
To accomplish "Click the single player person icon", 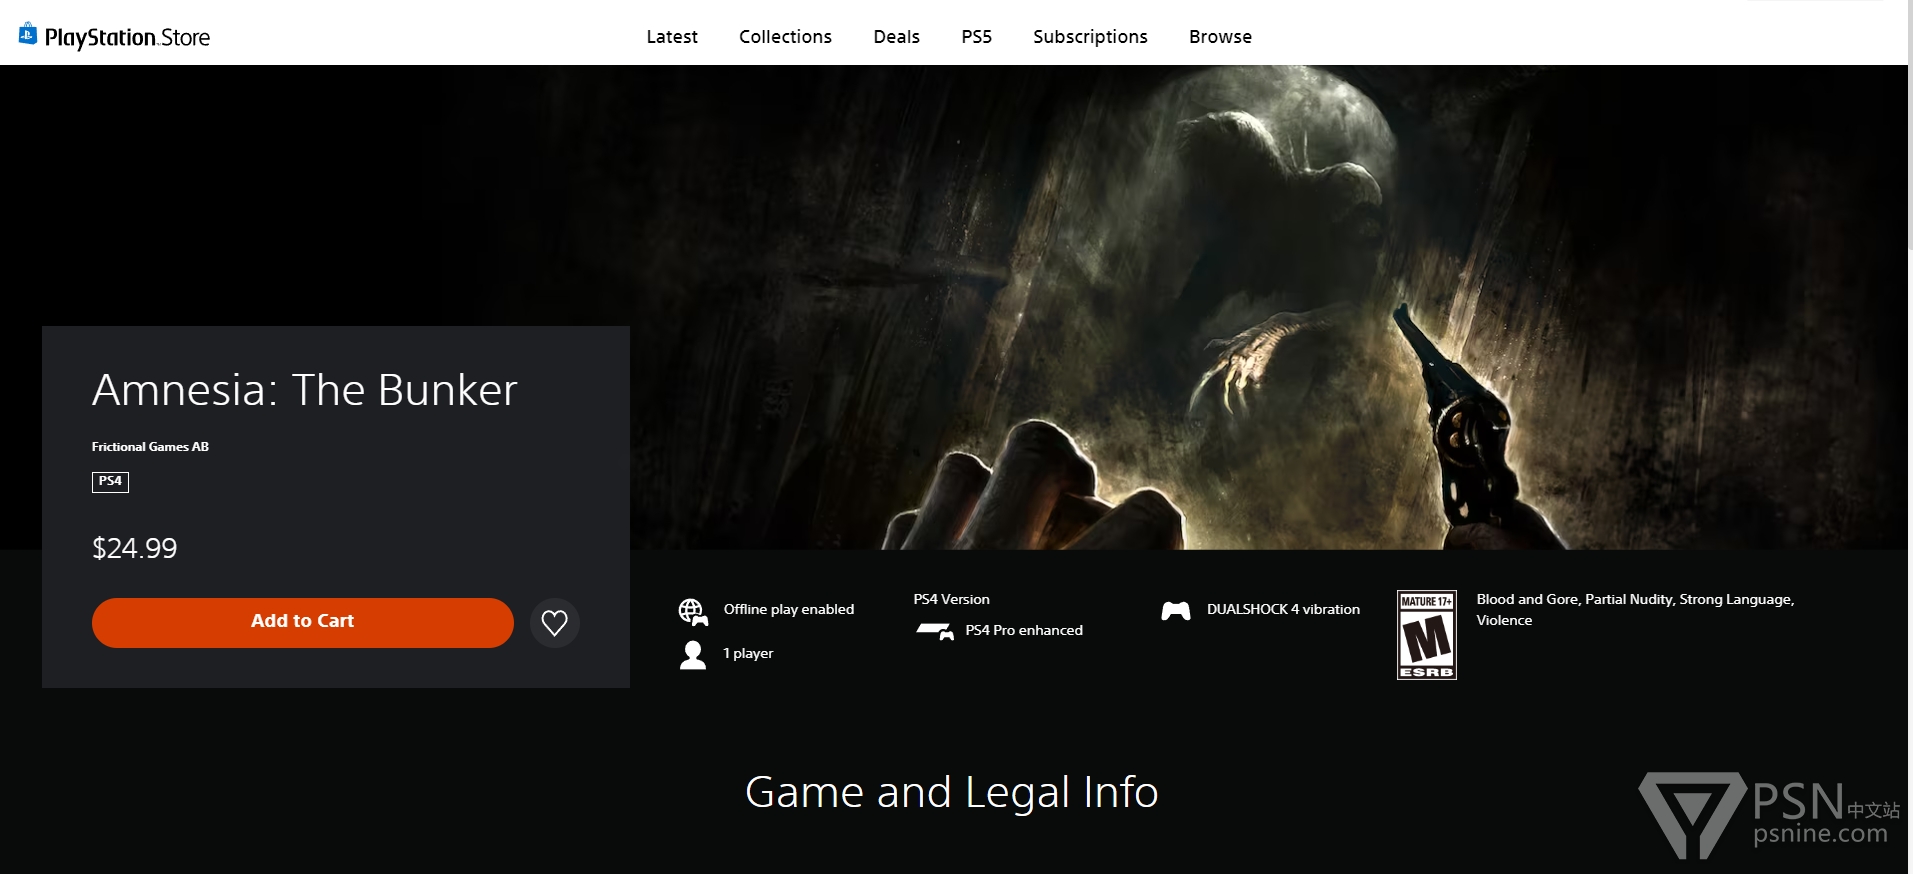I will click(x=693, y=655).
